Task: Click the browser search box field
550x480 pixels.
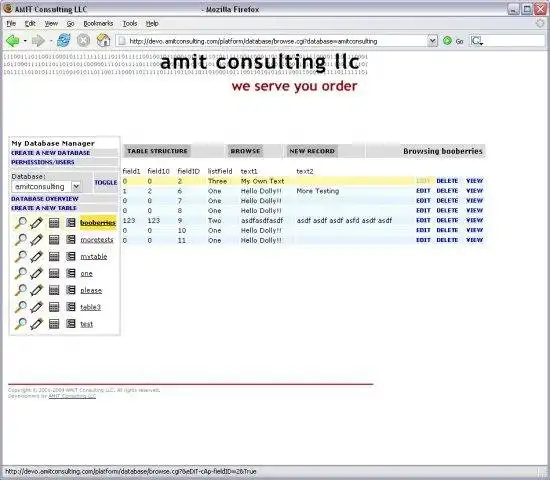Action: 514,41
